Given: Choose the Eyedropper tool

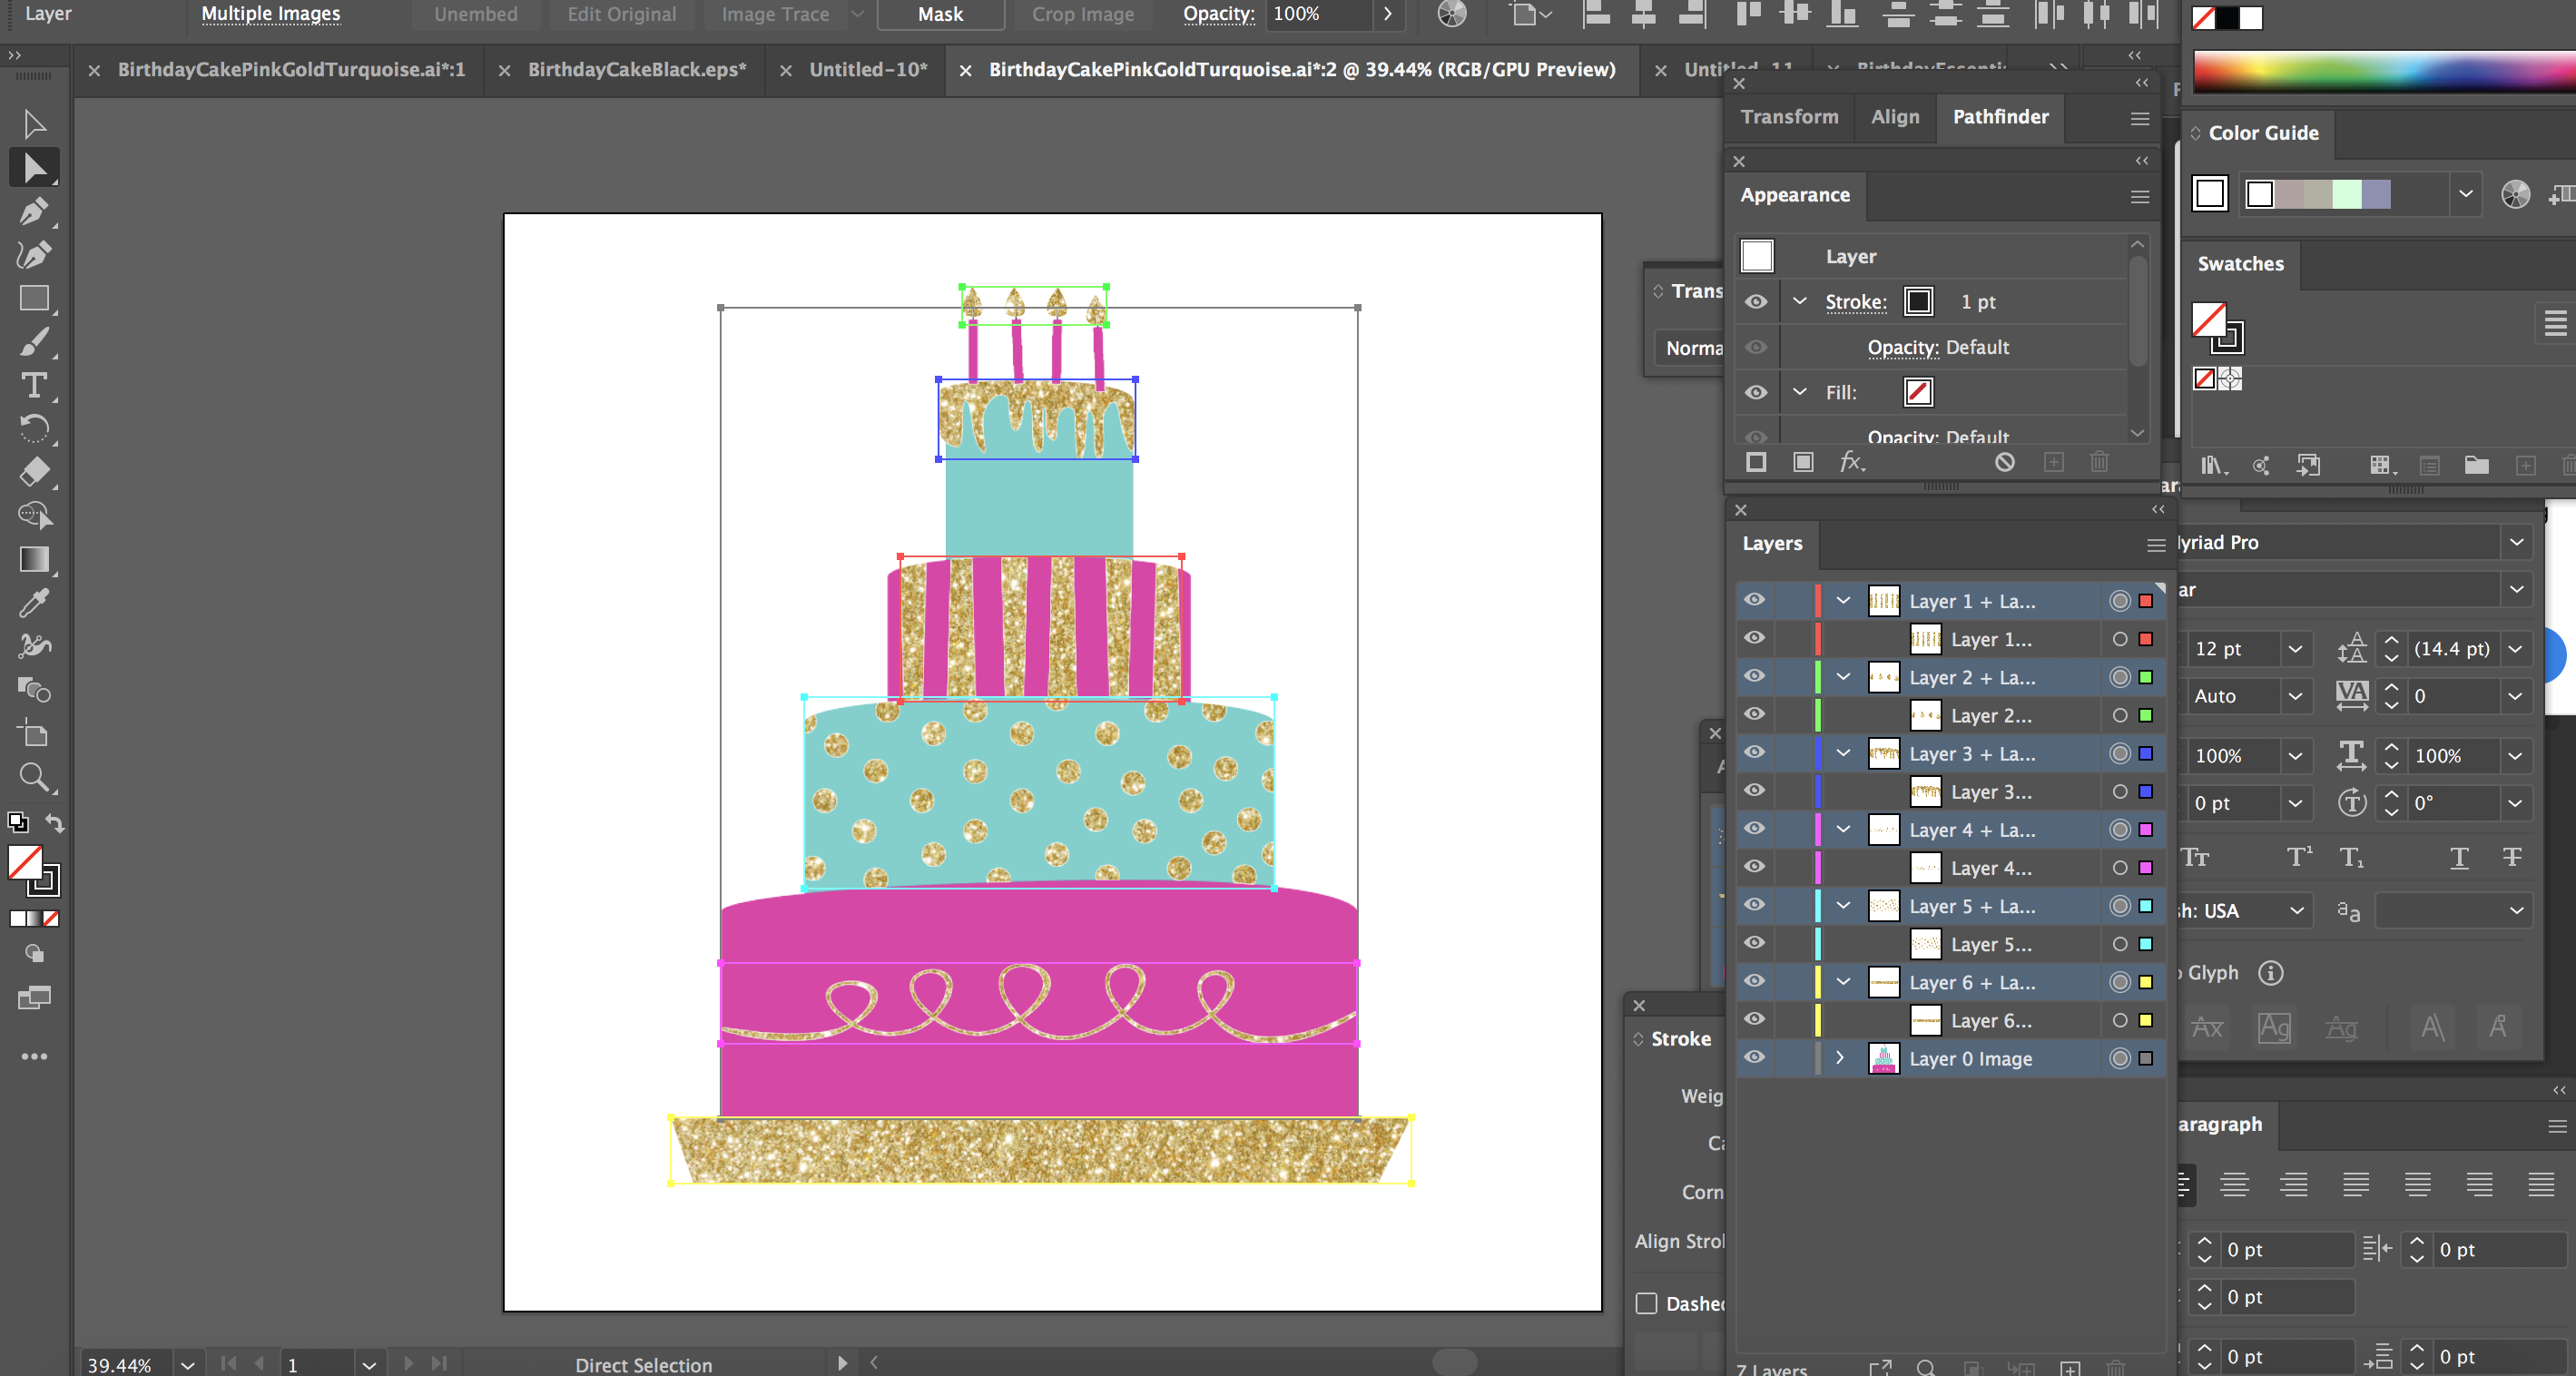Looking at the screenshot, I should [33, 603].
